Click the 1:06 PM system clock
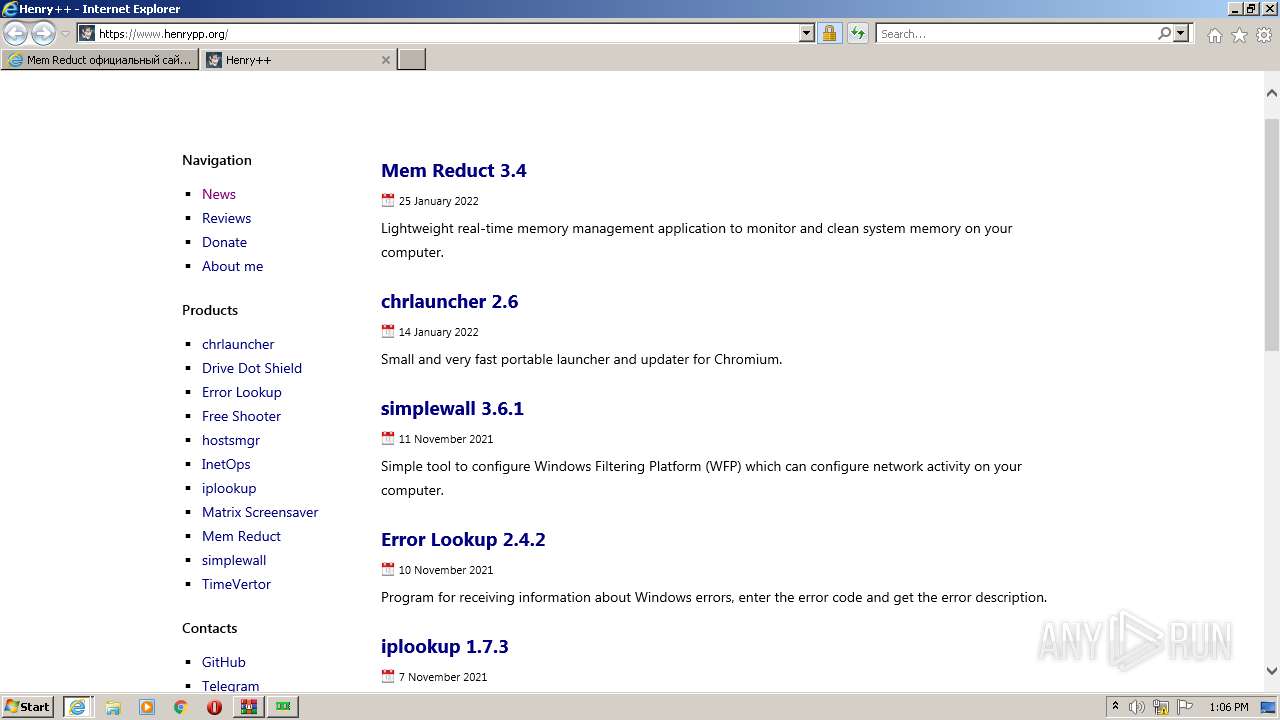The width and height of the screenshot is (1280, 720). pyautogui.click(x=1229, y=707)
